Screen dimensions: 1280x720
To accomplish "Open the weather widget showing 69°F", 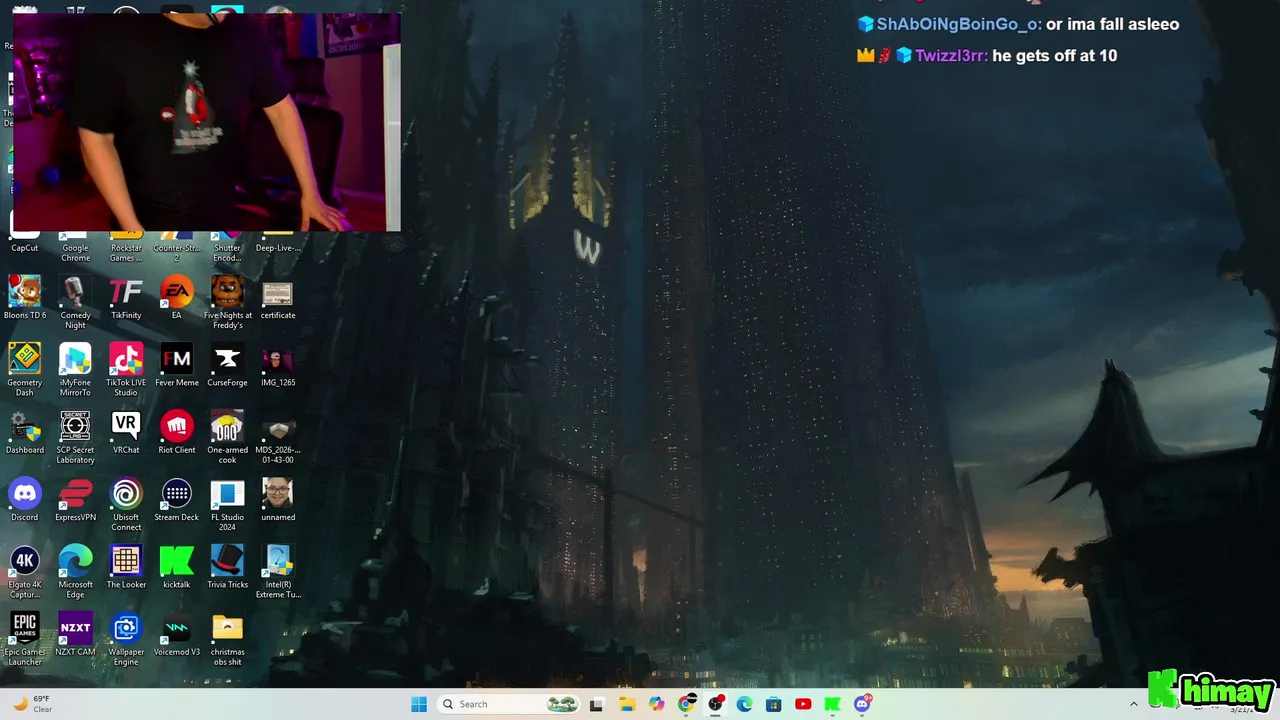I will pos(32,704).
